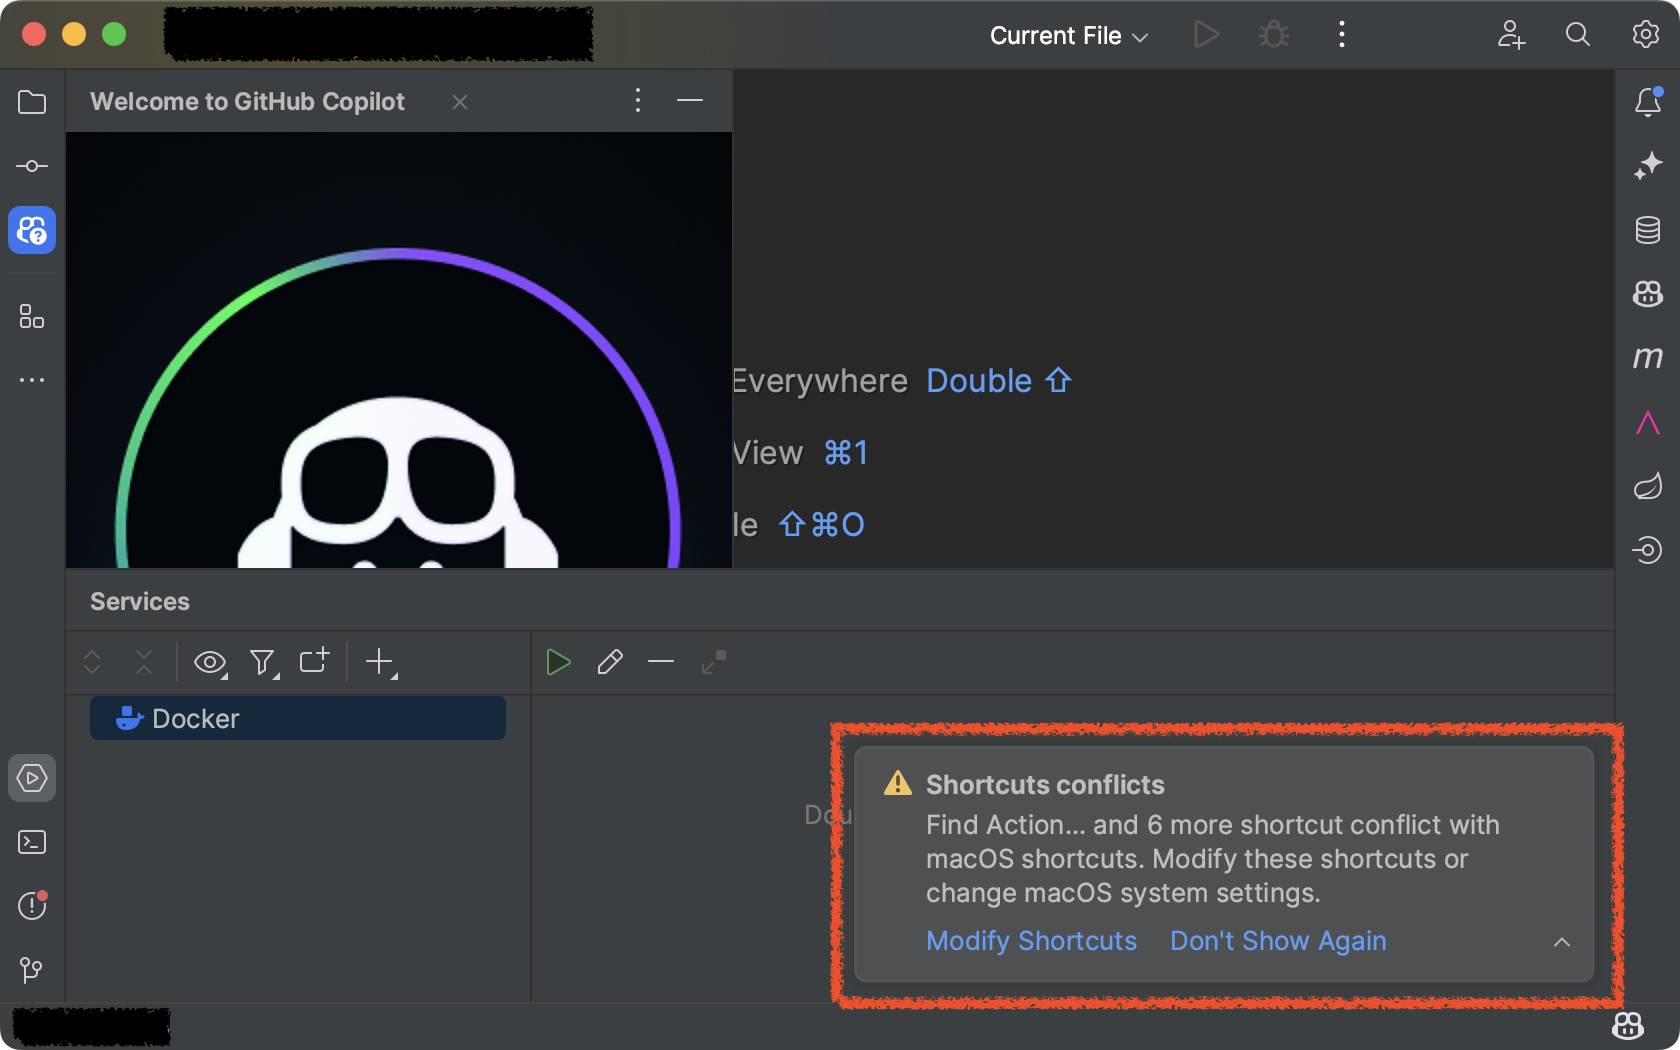Click the Modify Shortcuts link
The width and height of the screenshot is (1680, 1050).
coord(1031,941)
